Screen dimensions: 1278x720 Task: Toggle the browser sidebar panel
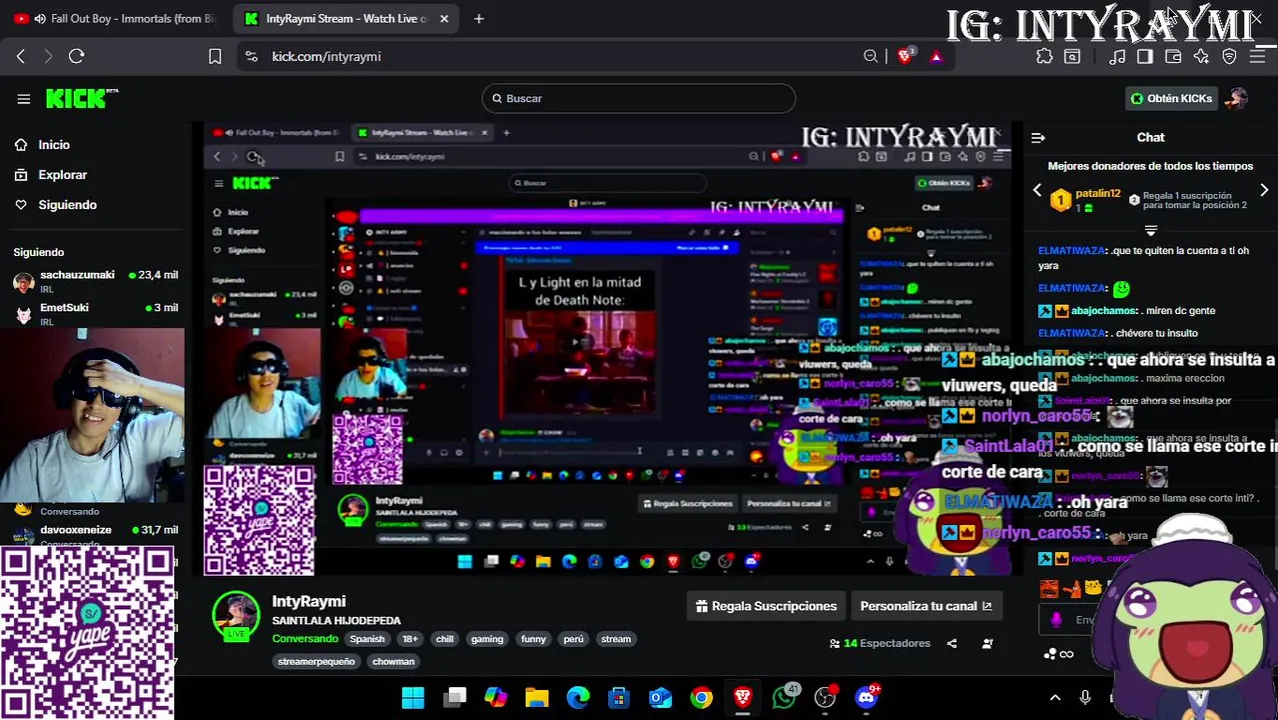point(1145,57)
